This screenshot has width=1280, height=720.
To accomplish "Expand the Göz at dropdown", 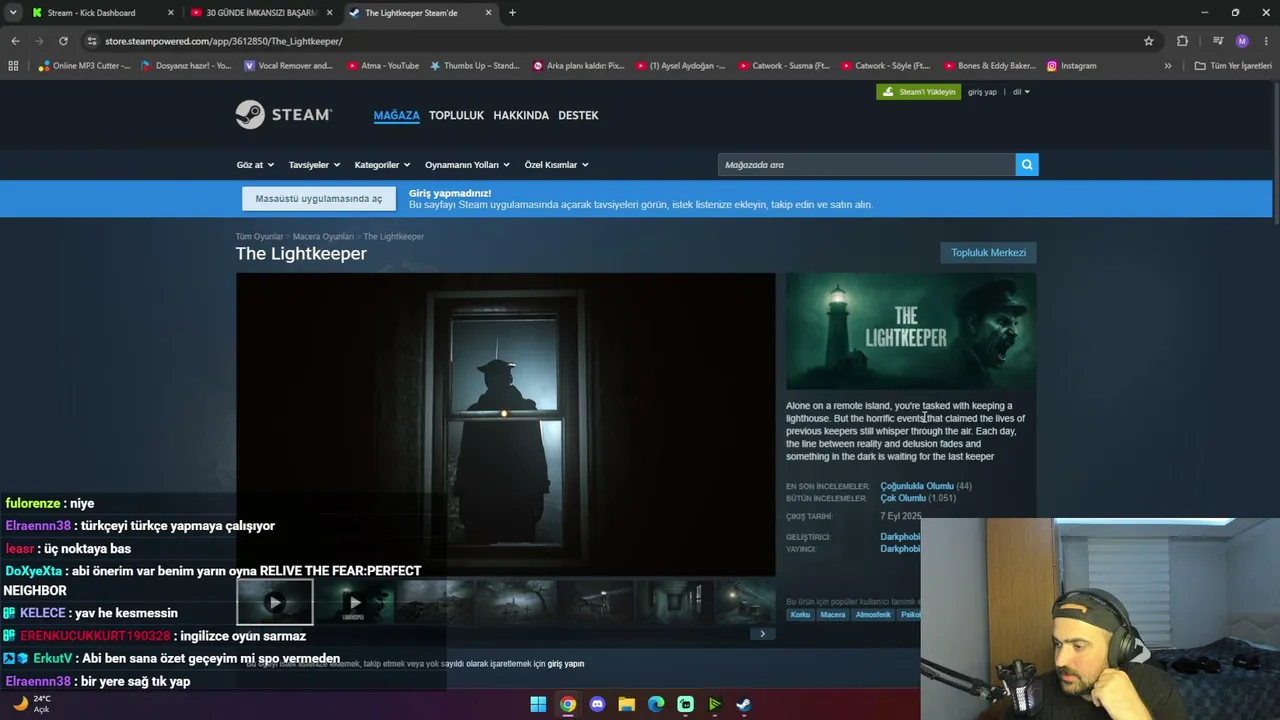I will coord(254,165).
